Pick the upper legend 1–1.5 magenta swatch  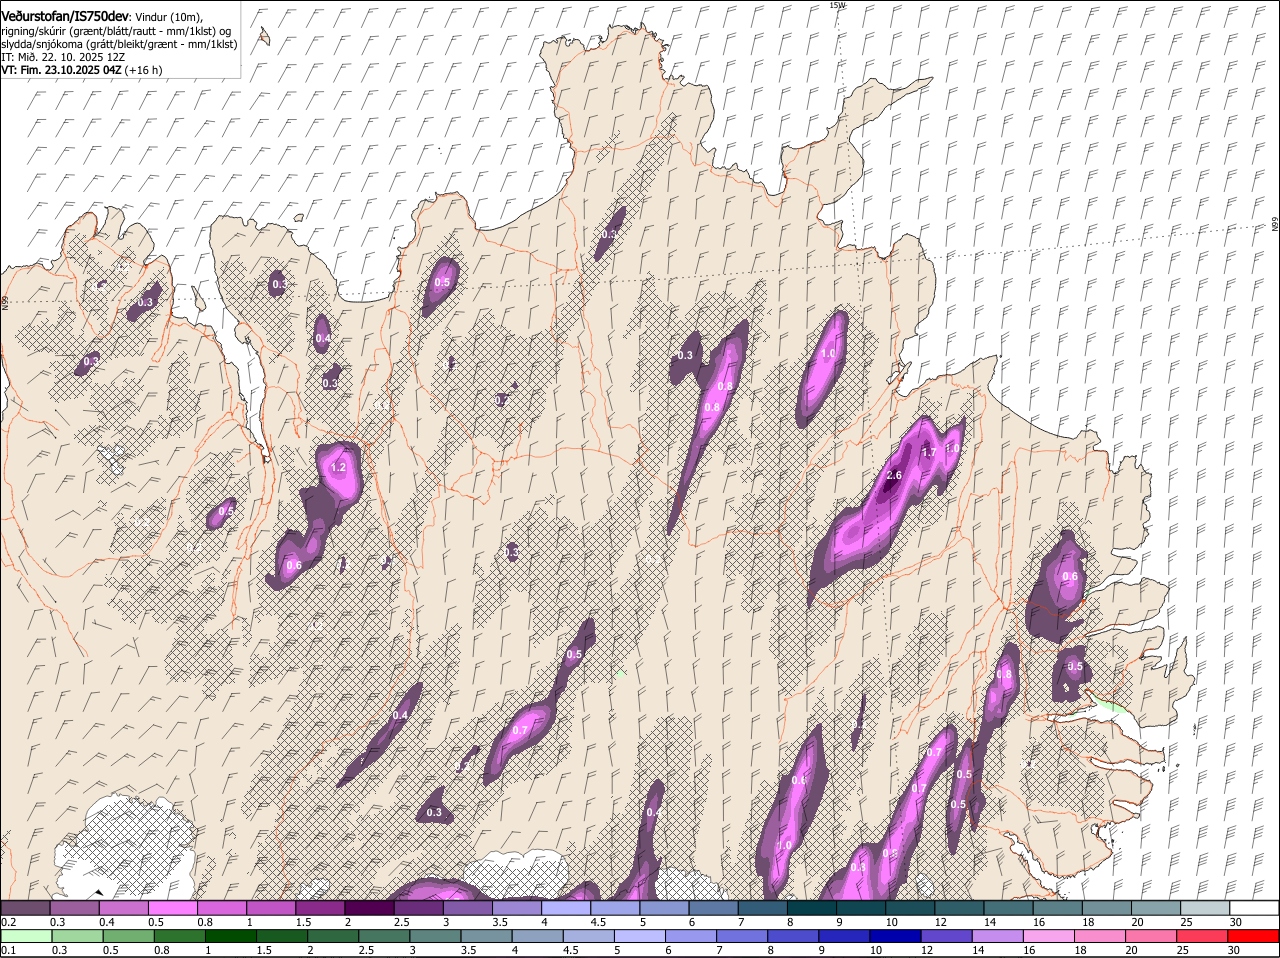click(271, 907)
